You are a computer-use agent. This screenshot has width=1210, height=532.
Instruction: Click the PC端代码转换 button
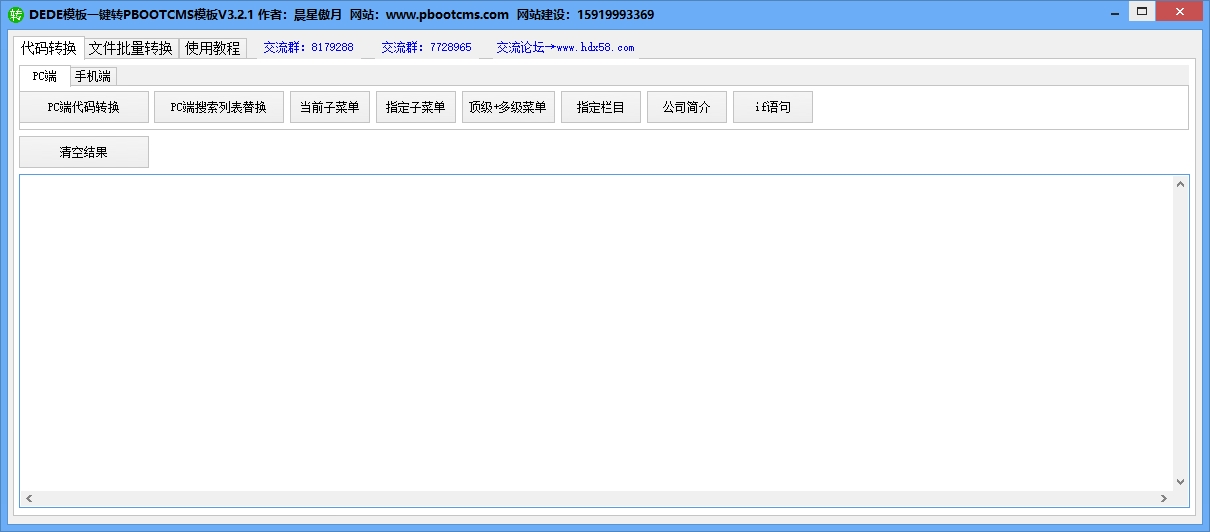point(84,108)
